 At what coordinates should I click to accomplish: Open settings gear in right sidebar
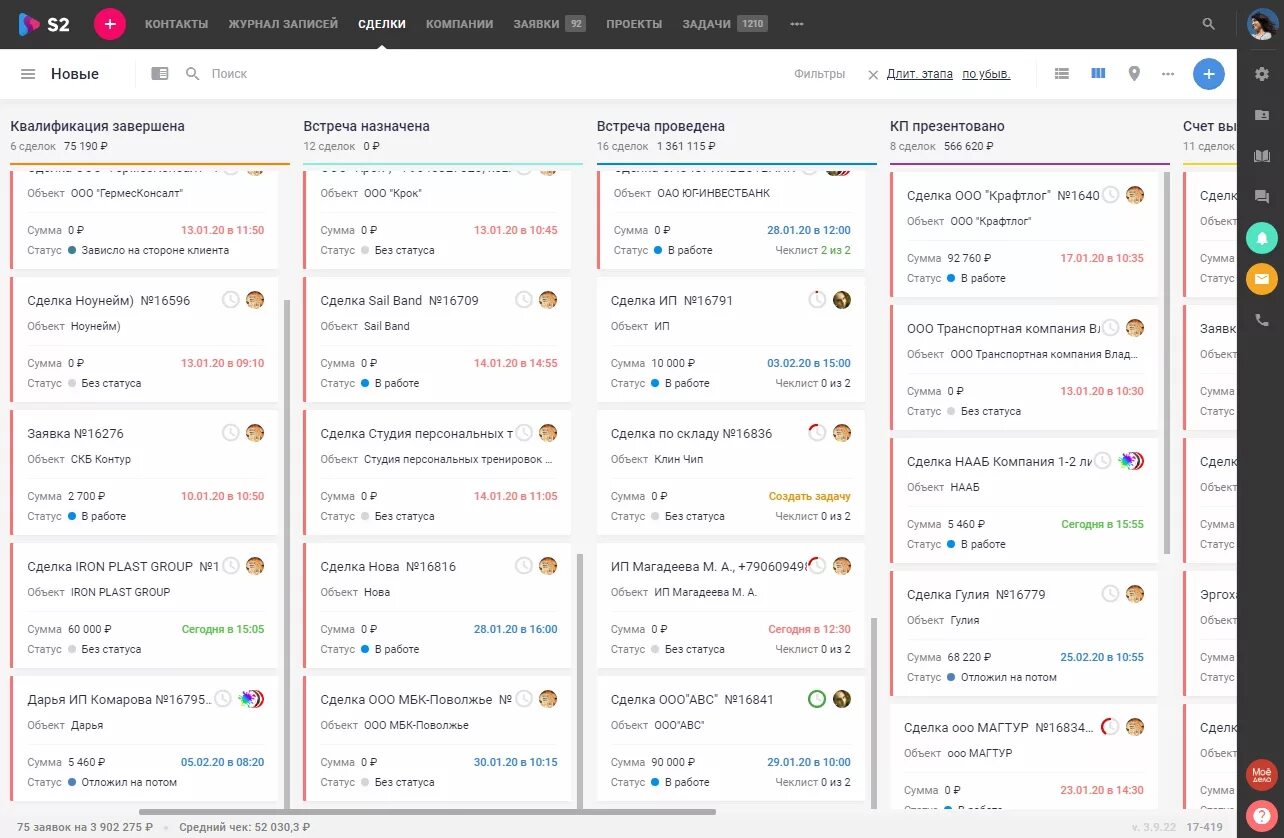pyautogui.click(x=1262, y=74)
